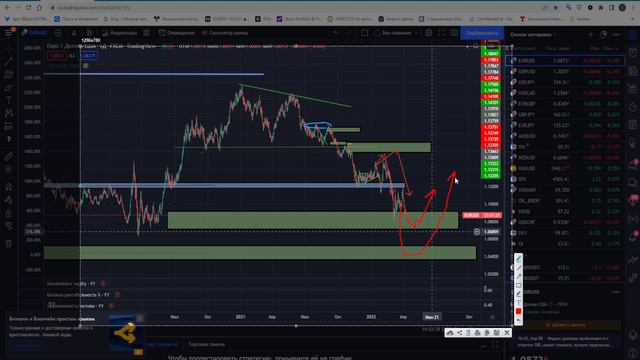Toggle the magnet mode icon
Viewport: 640px width, 360px height.
coord(9,187)
